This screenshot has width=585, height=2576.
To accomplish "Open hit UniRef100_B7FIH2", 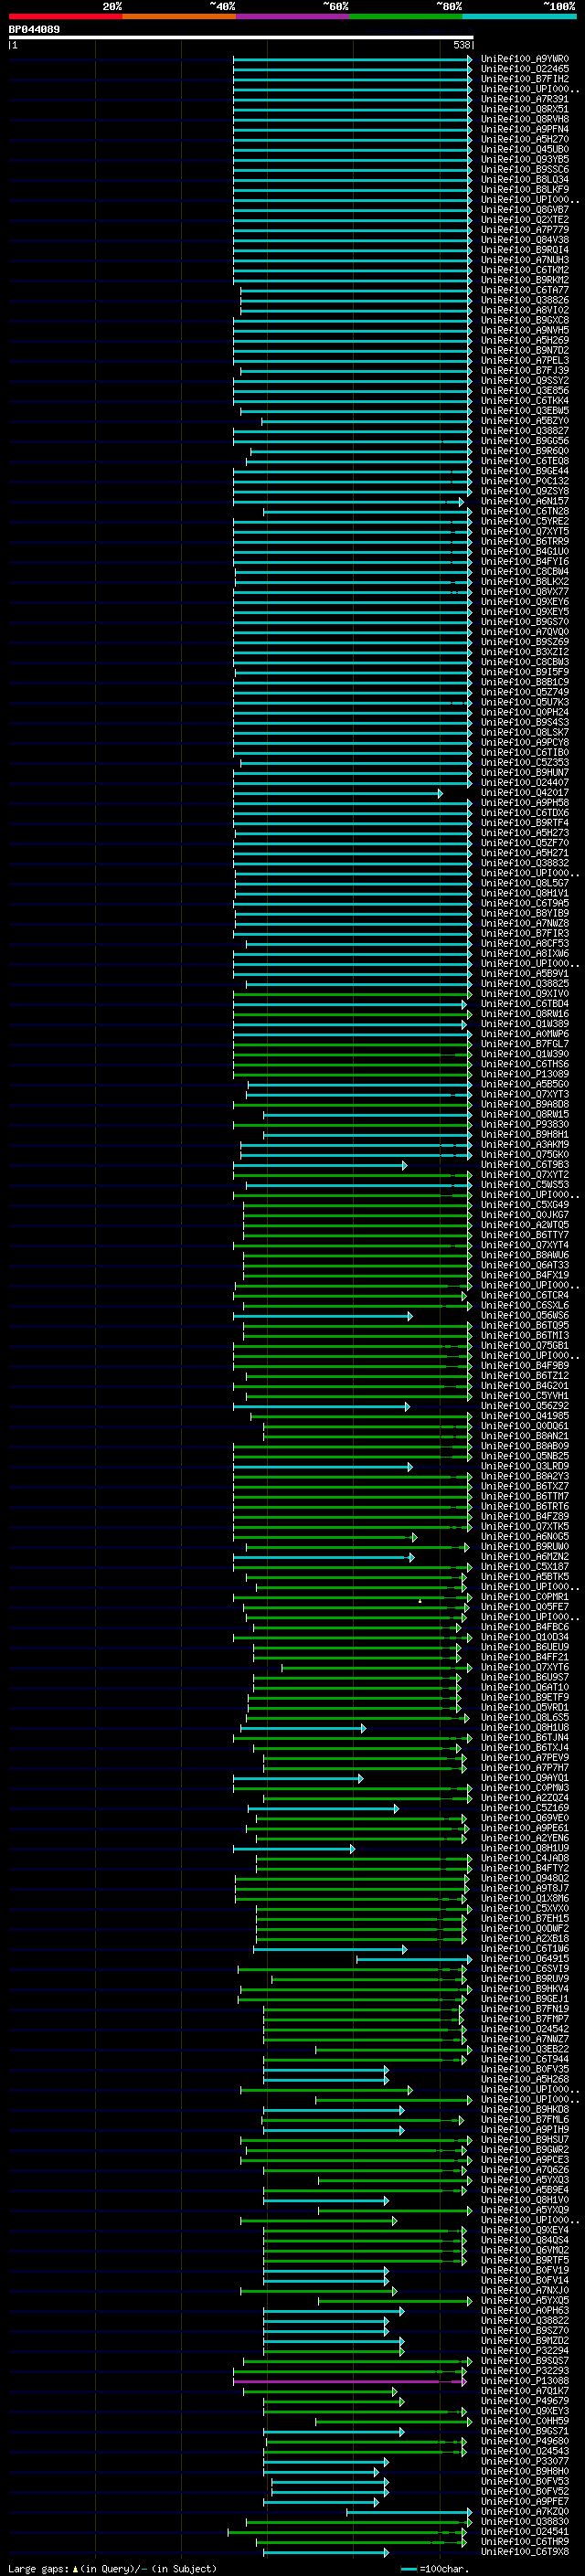I will pyautogui.click(x=525, y=79).
